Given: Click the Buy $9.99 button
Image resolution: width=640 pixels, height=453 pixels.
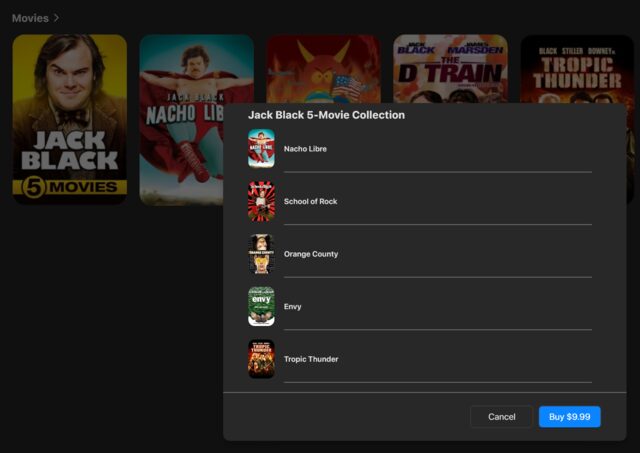Looking at the screenshot, I should (x=569, y=417).
